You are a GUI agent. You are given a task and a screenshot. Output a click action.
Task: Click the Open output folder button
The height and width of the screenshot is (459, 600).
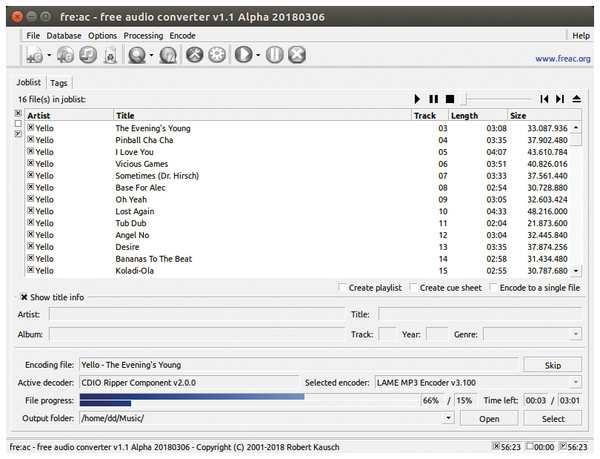pos(489,418)
